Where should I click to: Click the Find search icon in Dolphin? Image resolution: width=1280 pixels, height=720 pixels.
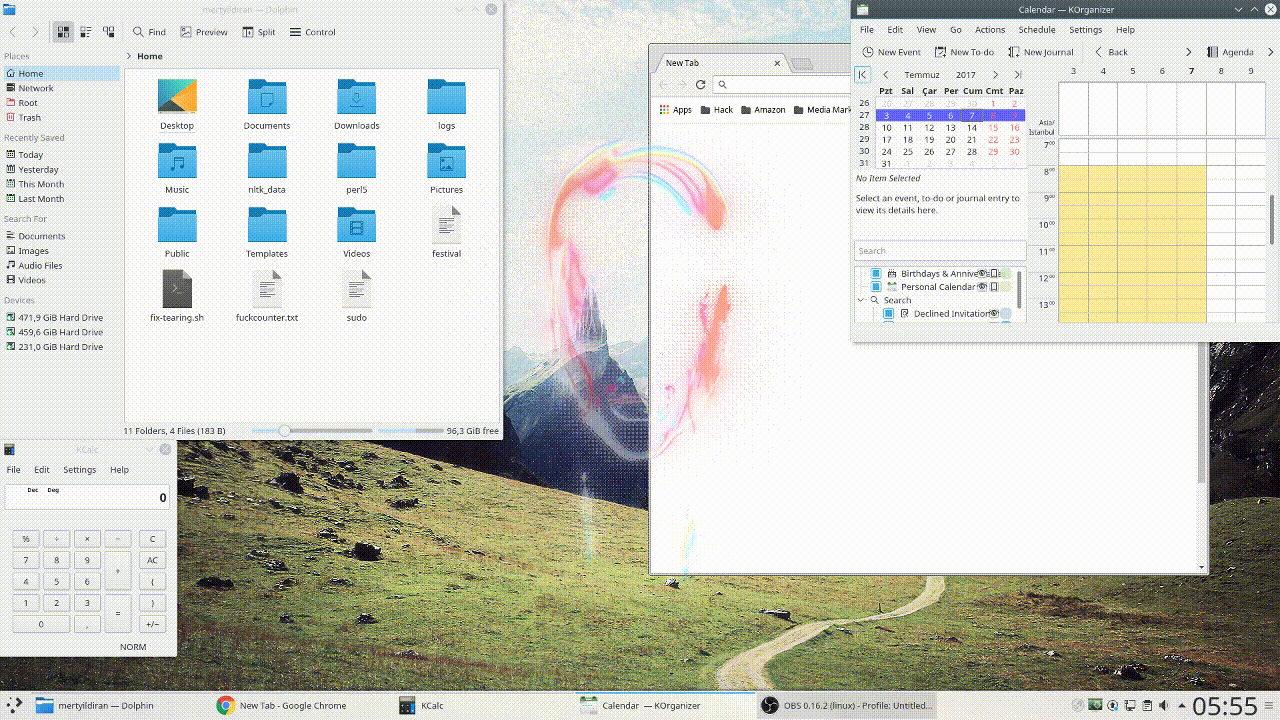click(139, 32)
